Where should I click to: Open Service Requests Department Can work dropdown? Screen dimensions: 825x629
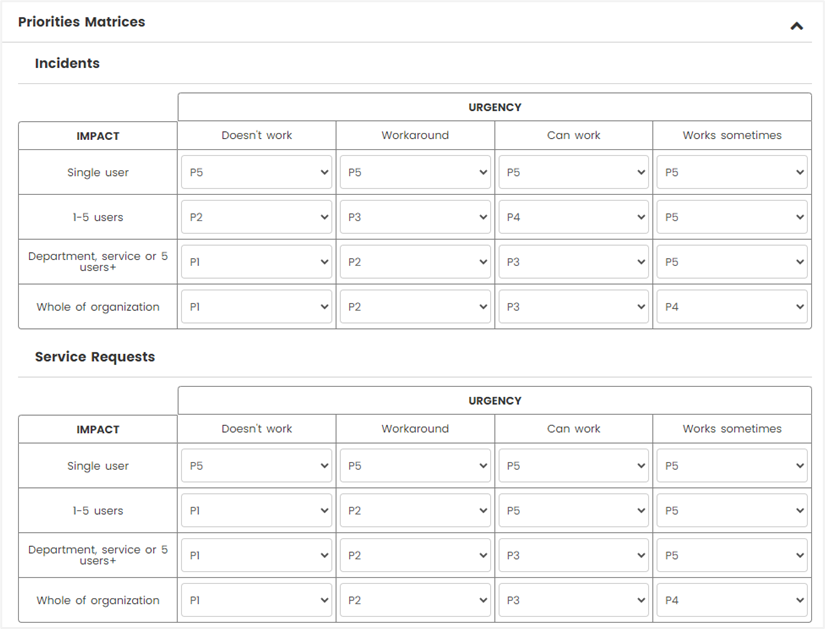coord(574,555)
